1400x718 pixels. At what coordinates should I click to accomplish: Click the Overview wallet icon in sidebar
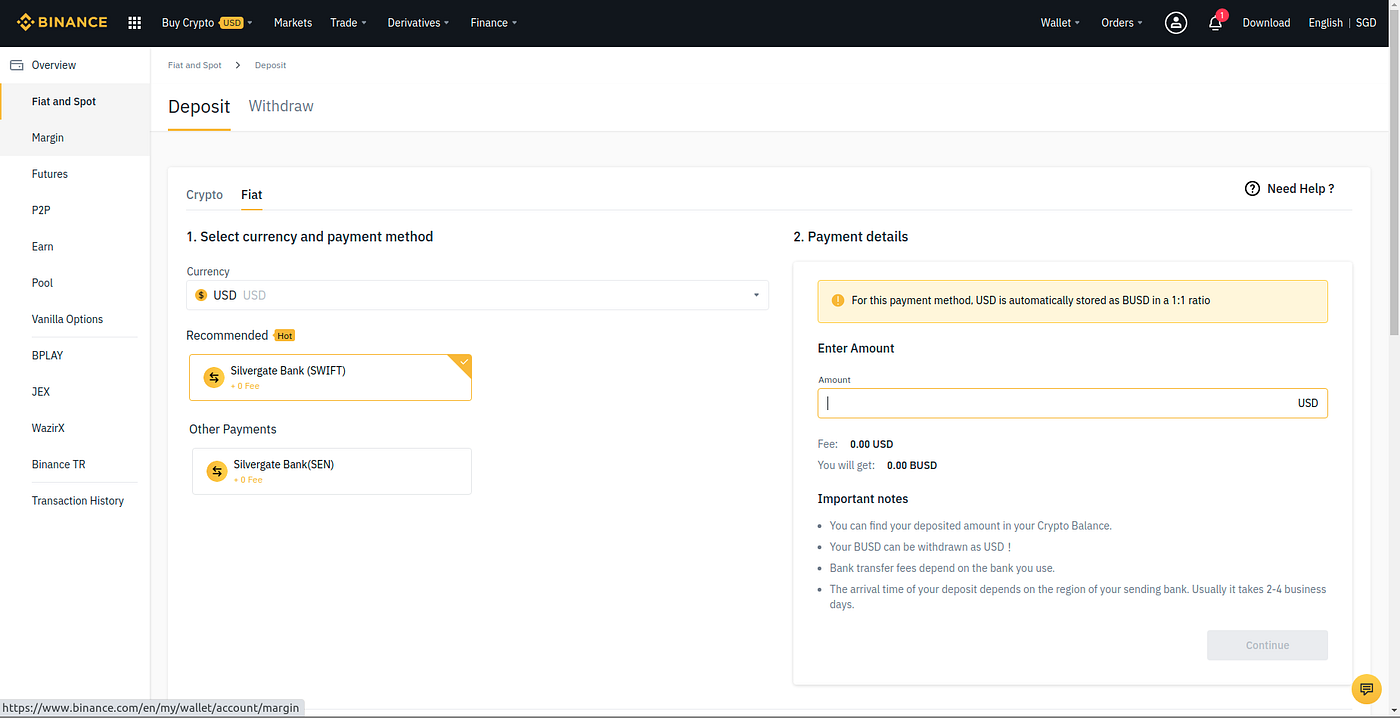pos(16,65)
